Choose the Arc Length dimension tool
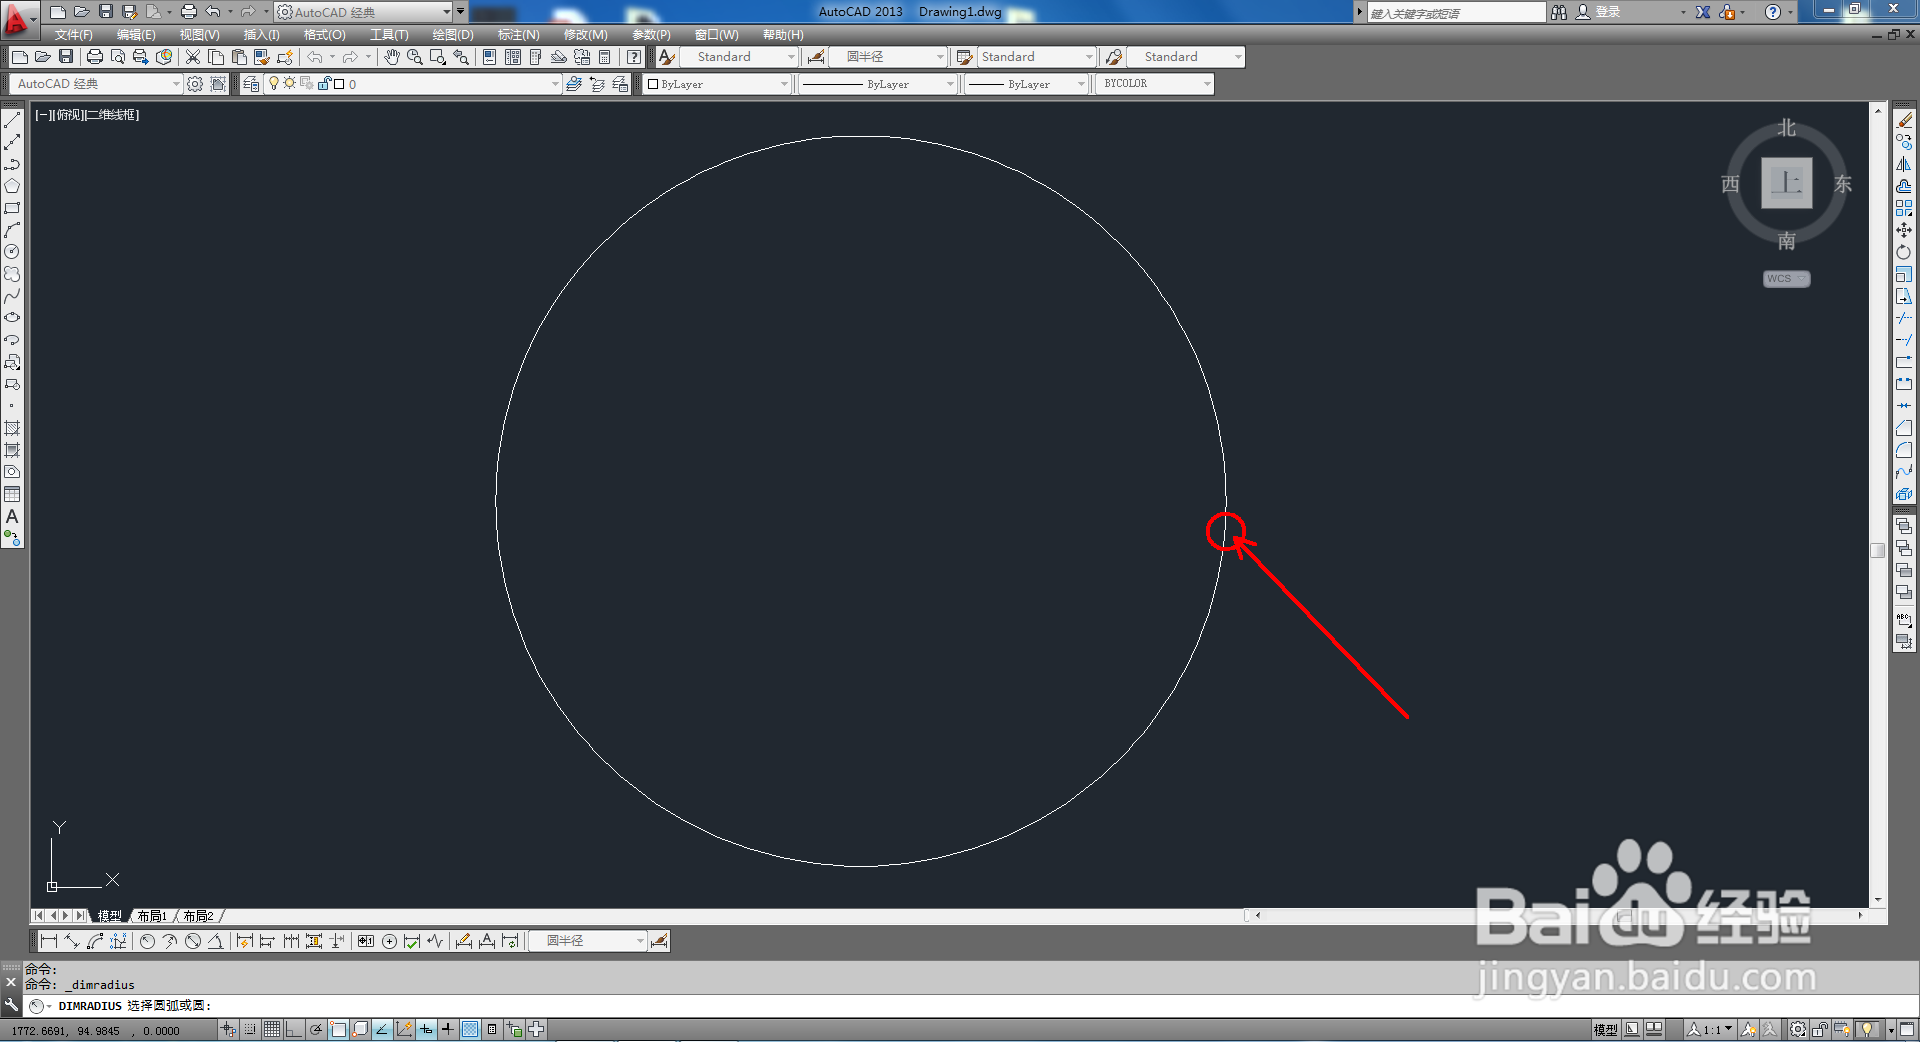Viewport: 1920px width, 1042px height. pyautogui.click(x=95, y=941)
